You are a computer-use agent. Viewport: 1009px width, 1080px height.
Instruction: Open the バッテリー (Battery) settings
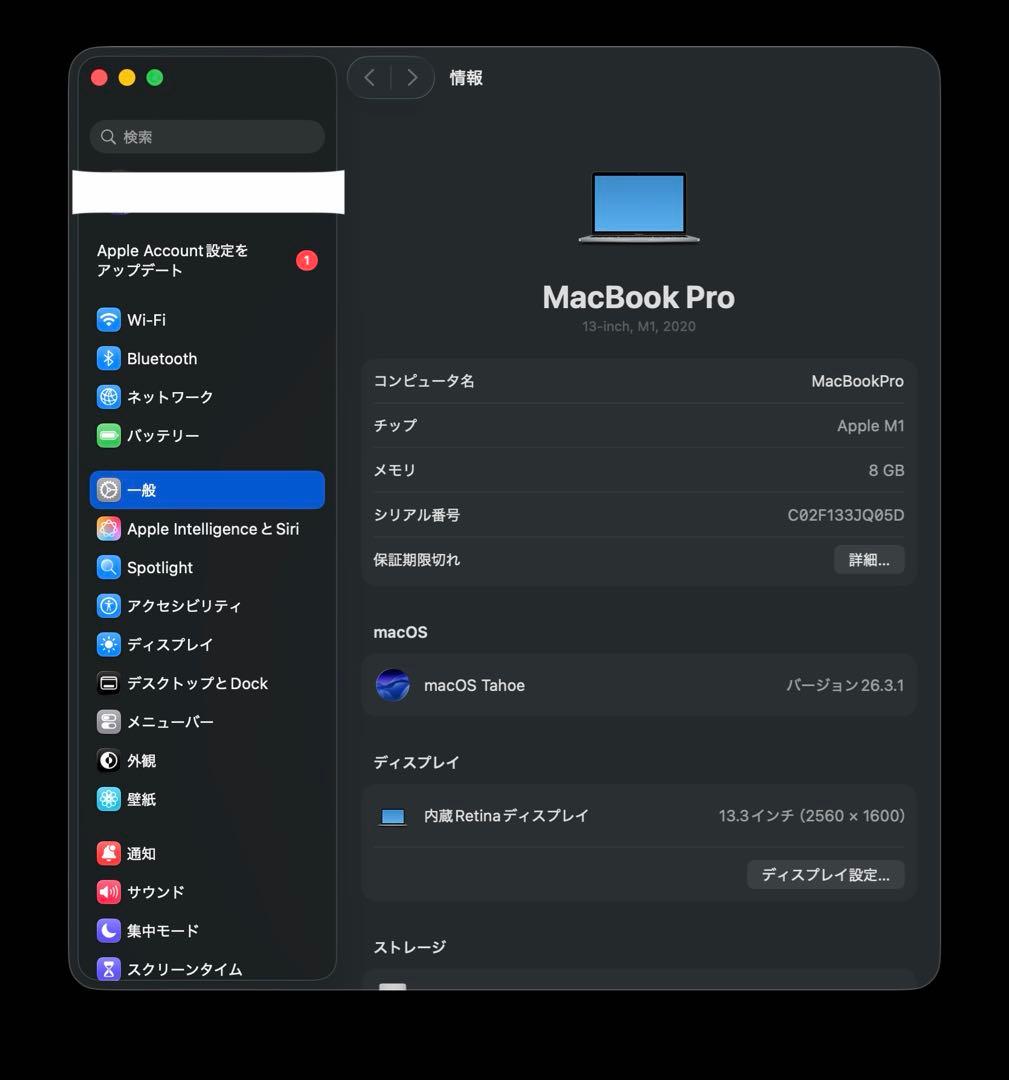pos(160,435)
